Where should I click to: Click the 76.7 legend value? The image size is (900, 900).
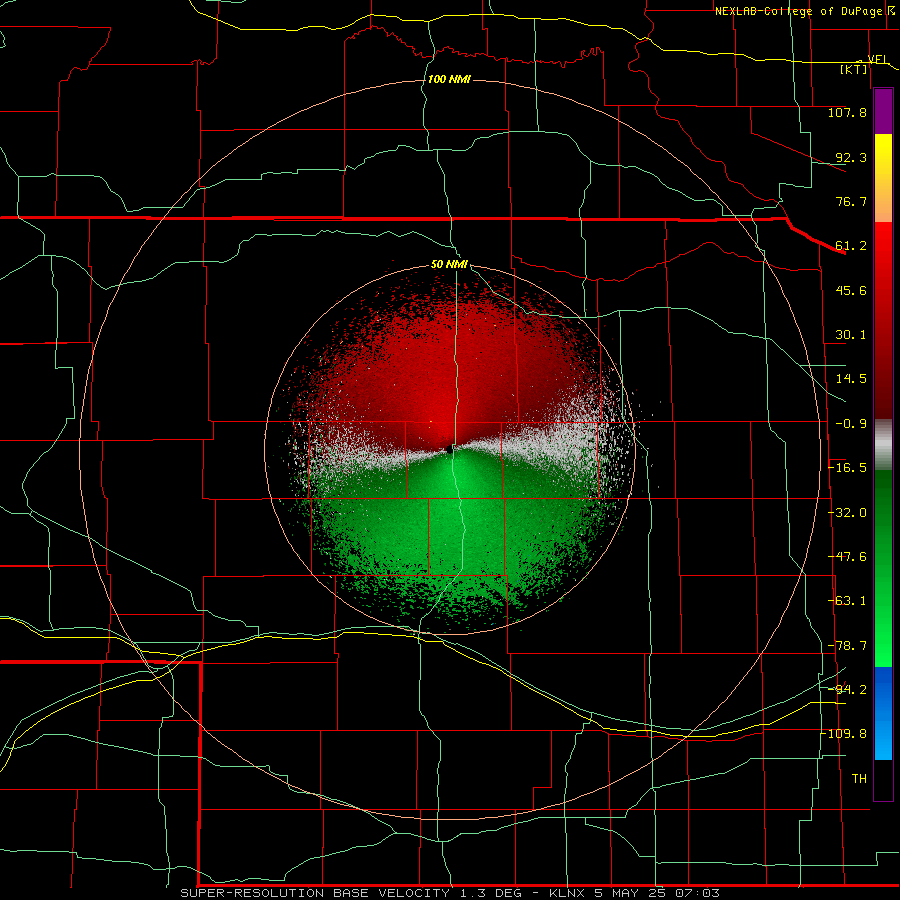(x=851, y=201)
